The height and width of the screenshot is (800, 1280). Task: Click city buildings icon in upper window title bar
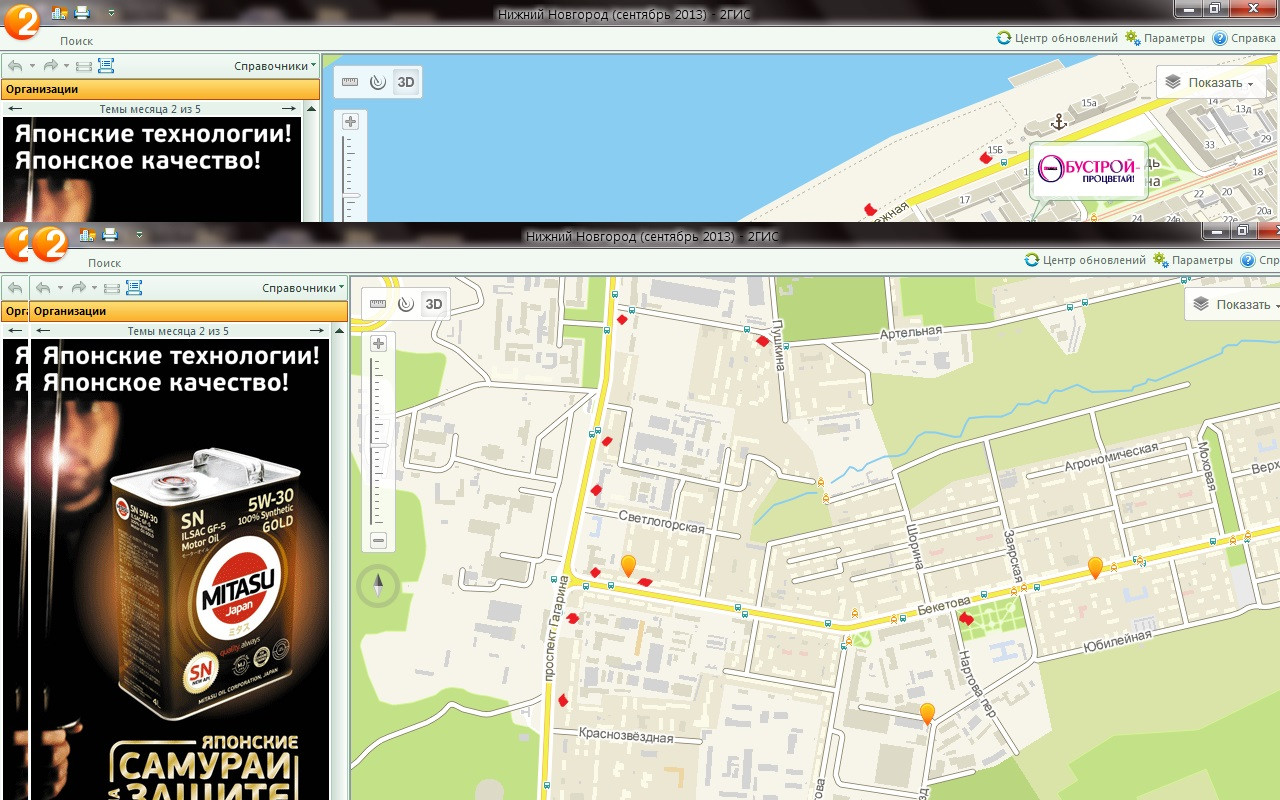click(59, 13)
